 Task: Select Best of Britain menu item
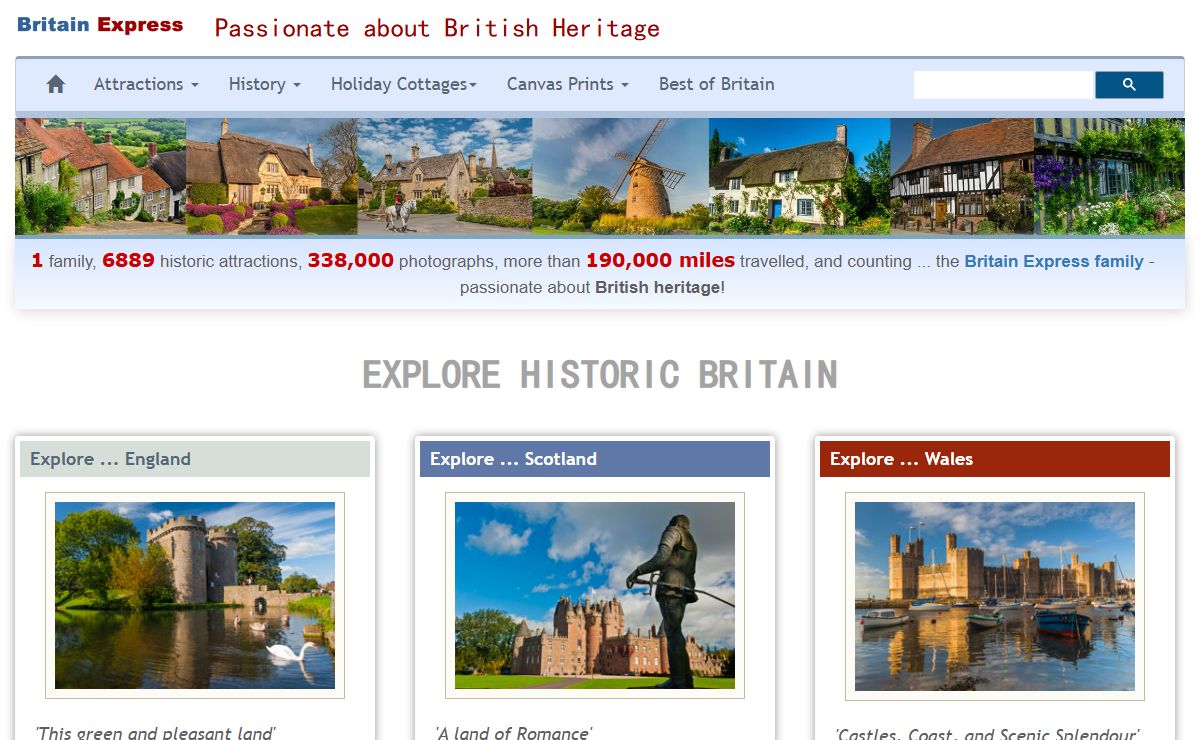click(716, 84)
